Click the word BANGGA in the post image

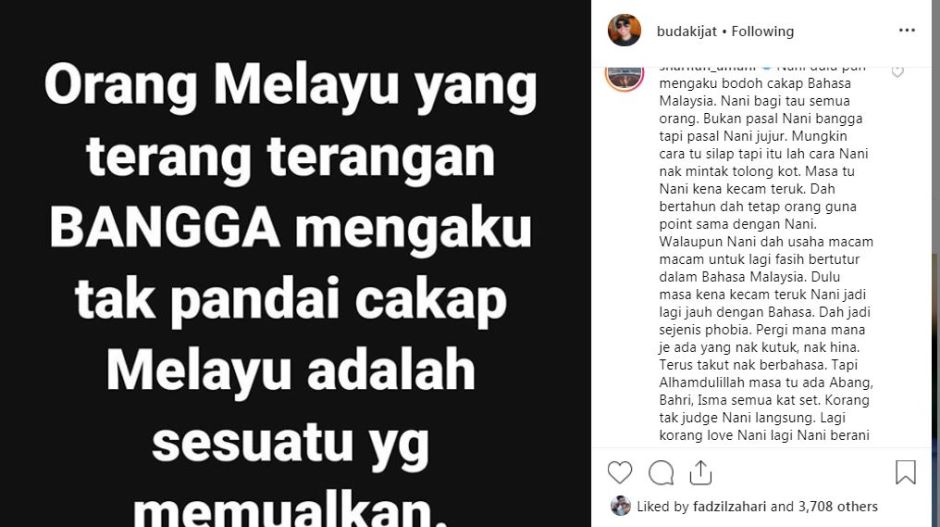pyautogui.click(x=165, y=228)
